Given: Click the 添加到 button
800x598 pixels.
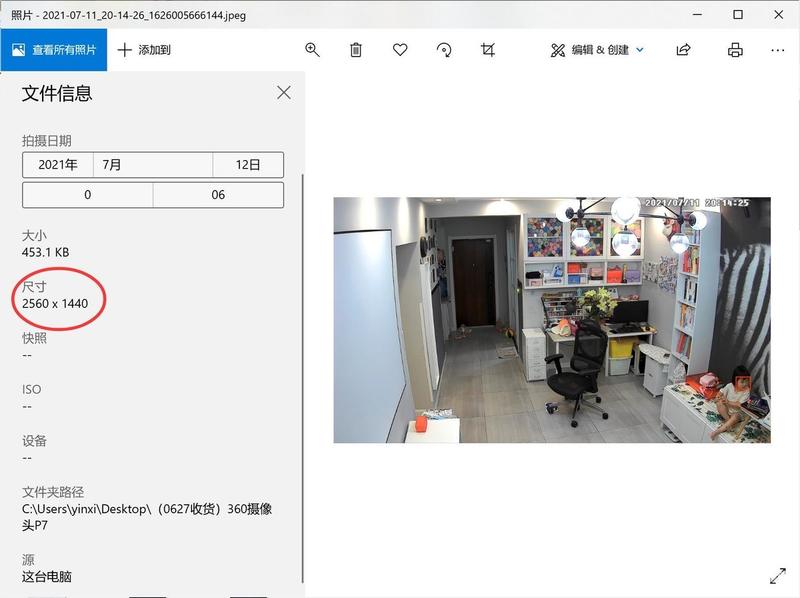Looking at the screenshot, I should tap(144, 50).
